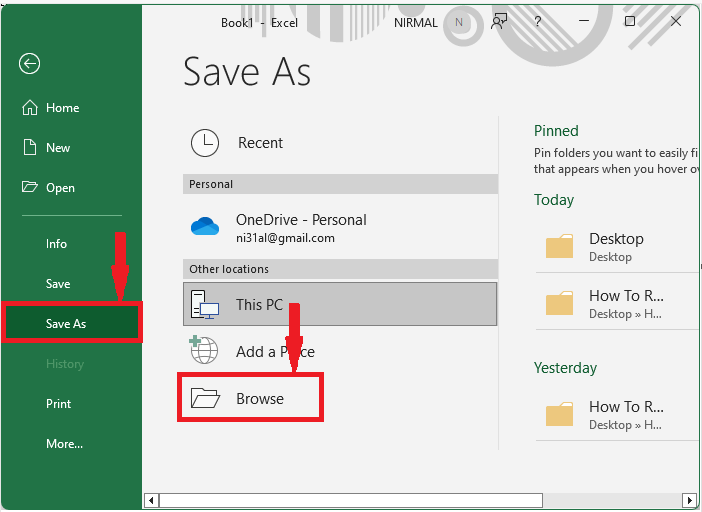Click Save in the green sidebar
Screen dimensions: 702x512
58,284
